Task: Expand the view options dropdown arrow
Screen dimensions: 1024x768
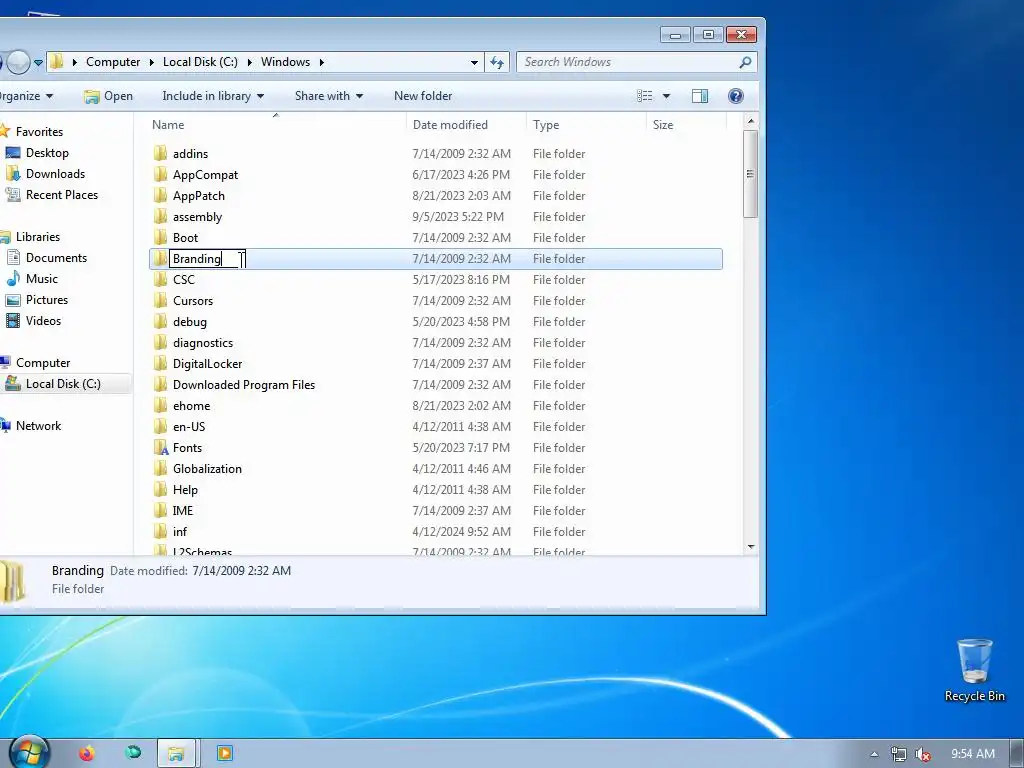Action: [666, 96]
